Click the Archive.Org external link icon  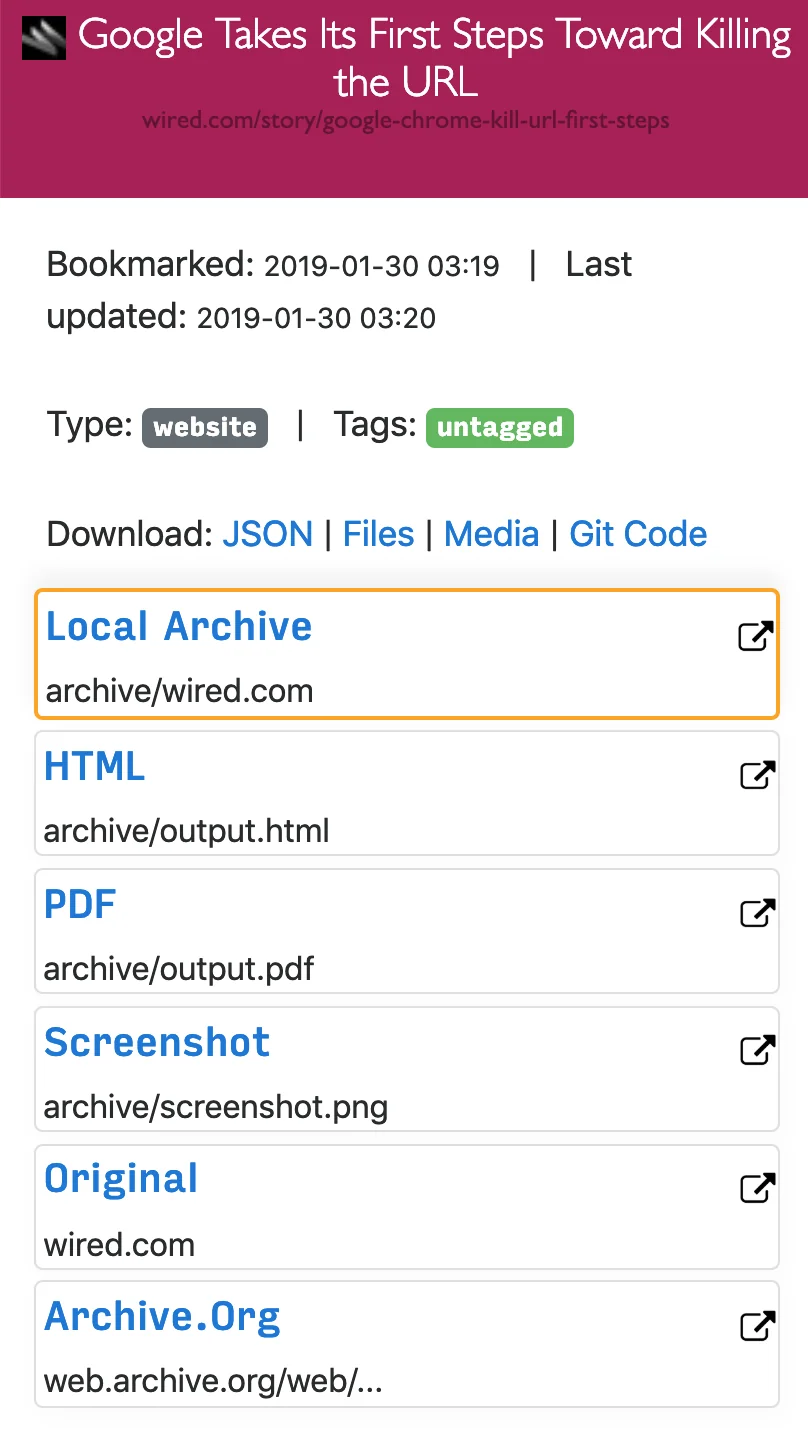coord(757,1325)
